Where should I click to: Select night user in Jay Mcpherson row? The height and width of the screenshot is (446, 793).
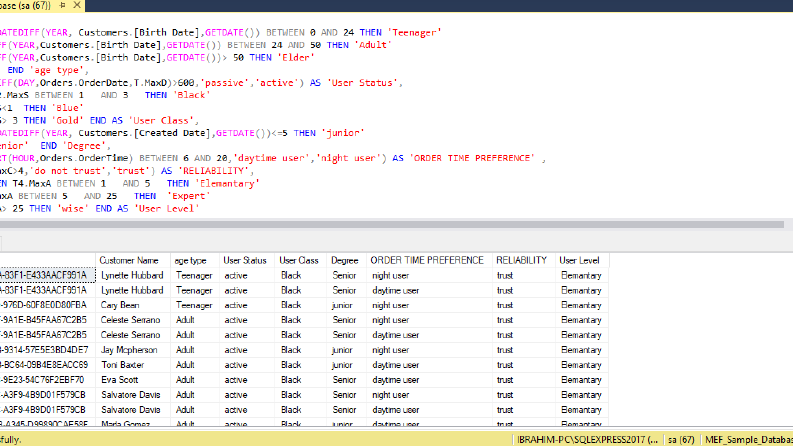[x=429, y=350]
